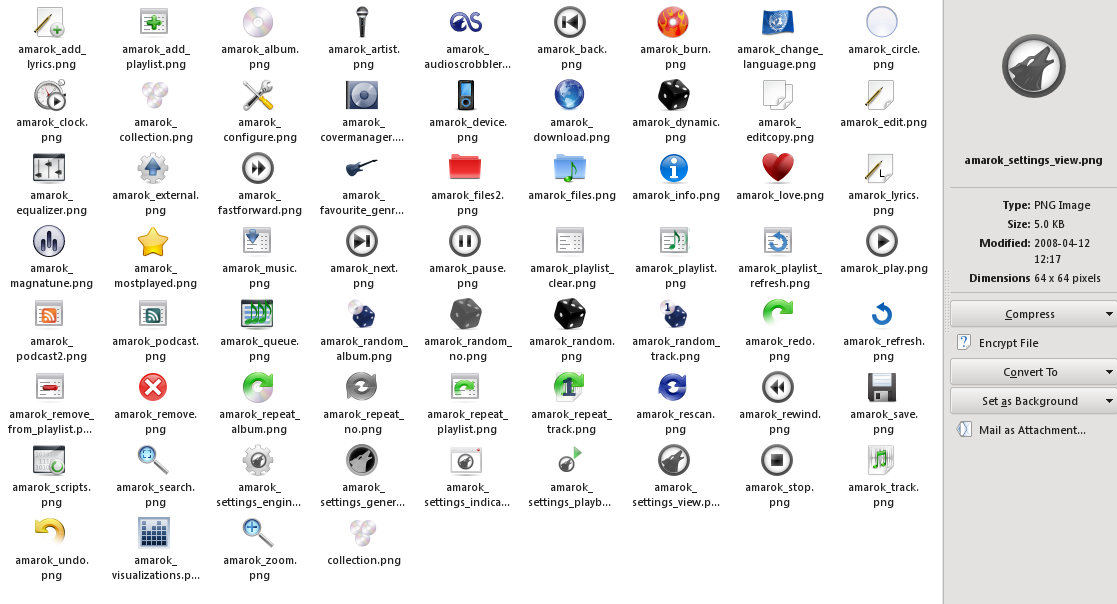Select the amarok_download.png globe icon
The width and height of the screenshot is (1117, 604).
(x=570, y=95)
